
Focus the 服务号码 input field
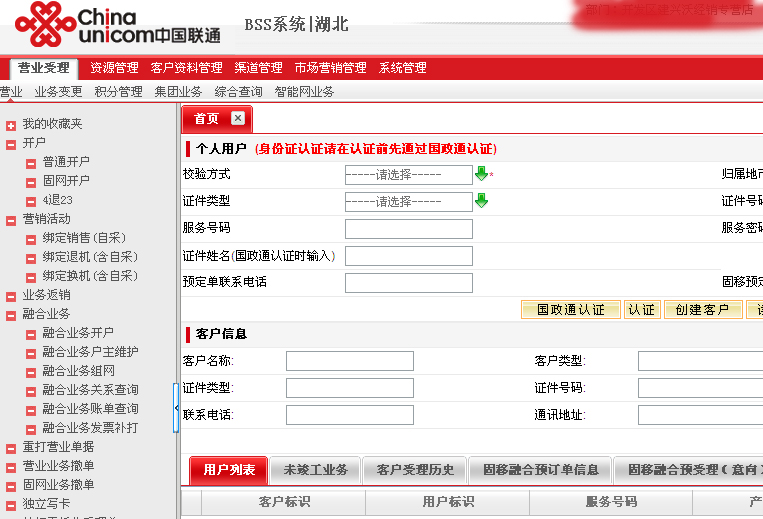(x=409, y=229)
